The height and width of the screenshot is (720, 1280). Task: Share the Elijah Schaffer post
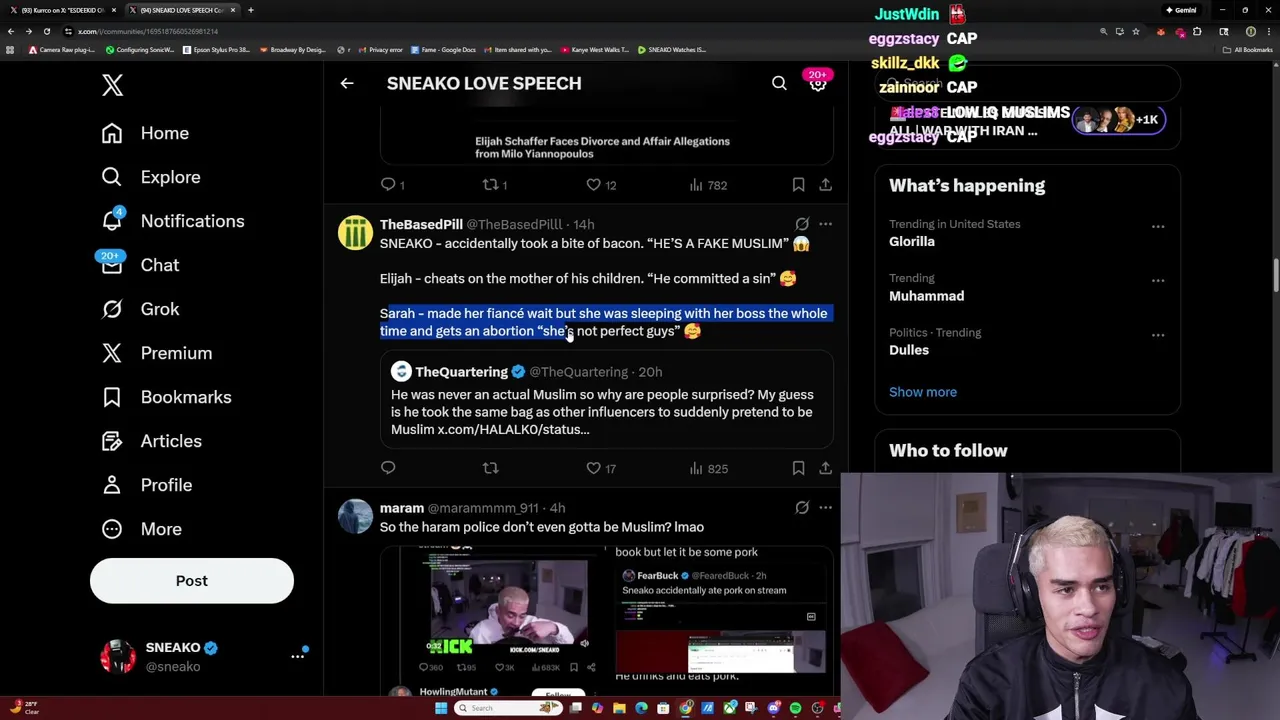coord(825,185)
